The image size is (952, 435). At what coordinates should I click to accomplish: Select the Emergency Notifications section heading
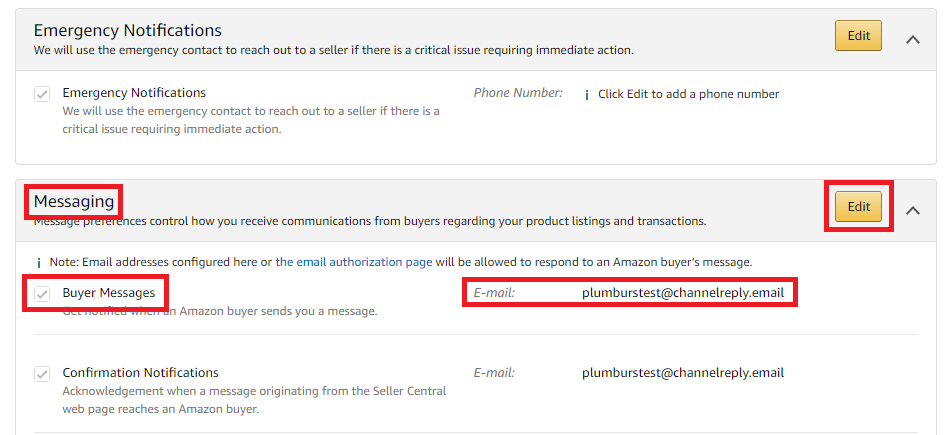pos(128,30)
